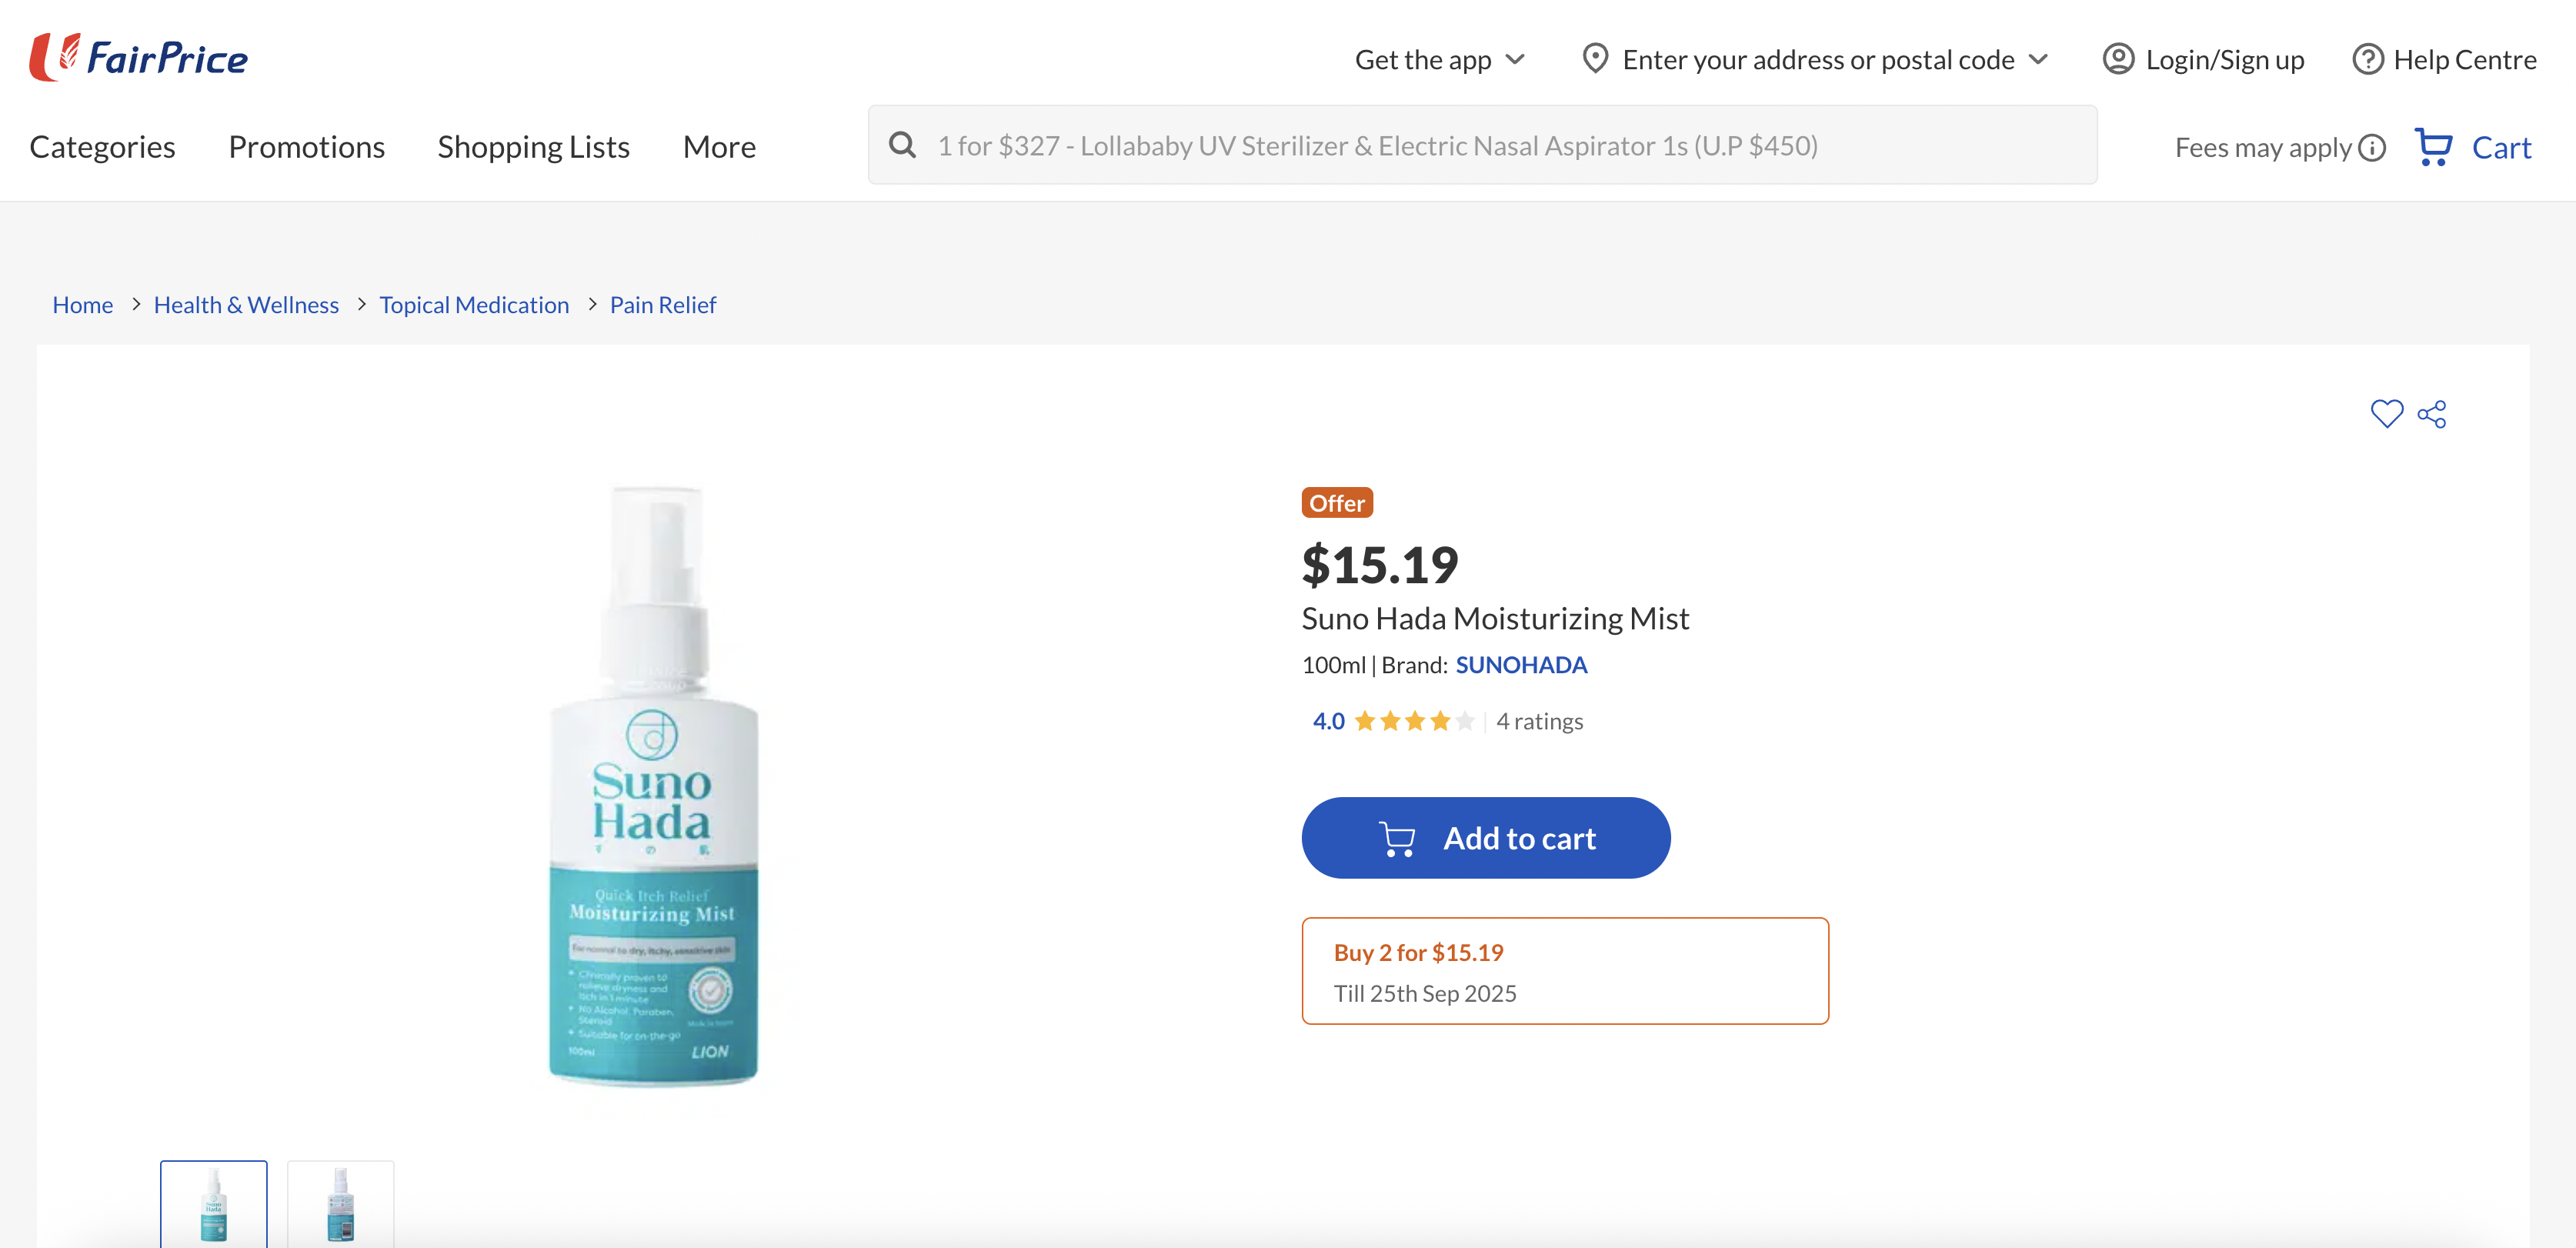Click the share icon
This screenshot has width=2576, height=1248.
tap(2432, 414)
